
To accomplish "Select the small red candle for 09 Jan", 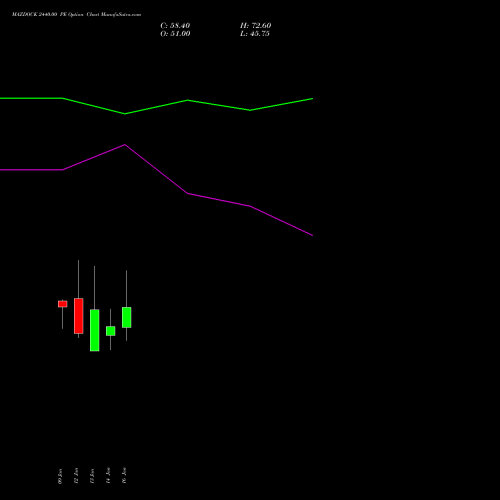I will click(63, 304).
